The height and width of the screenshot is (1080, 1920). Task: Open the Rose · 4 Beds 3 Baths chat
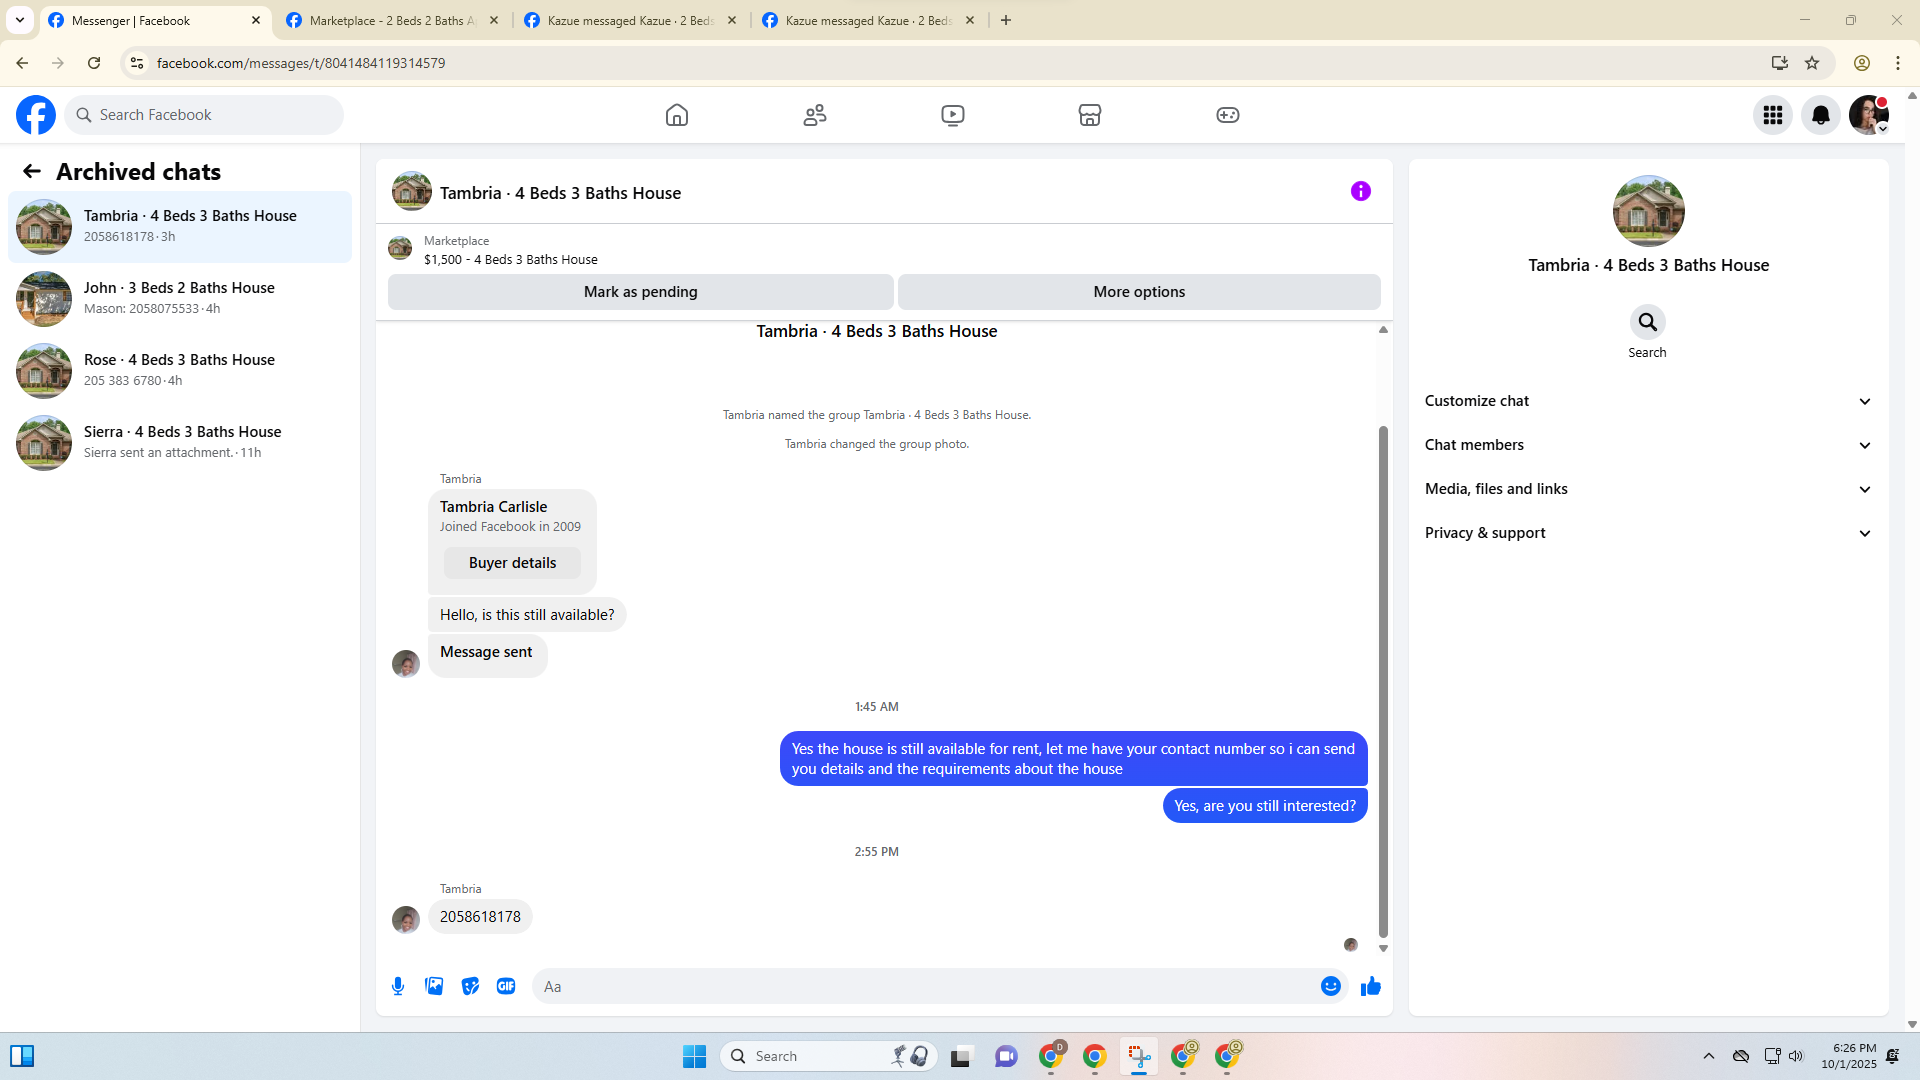(x=180, y=371)
